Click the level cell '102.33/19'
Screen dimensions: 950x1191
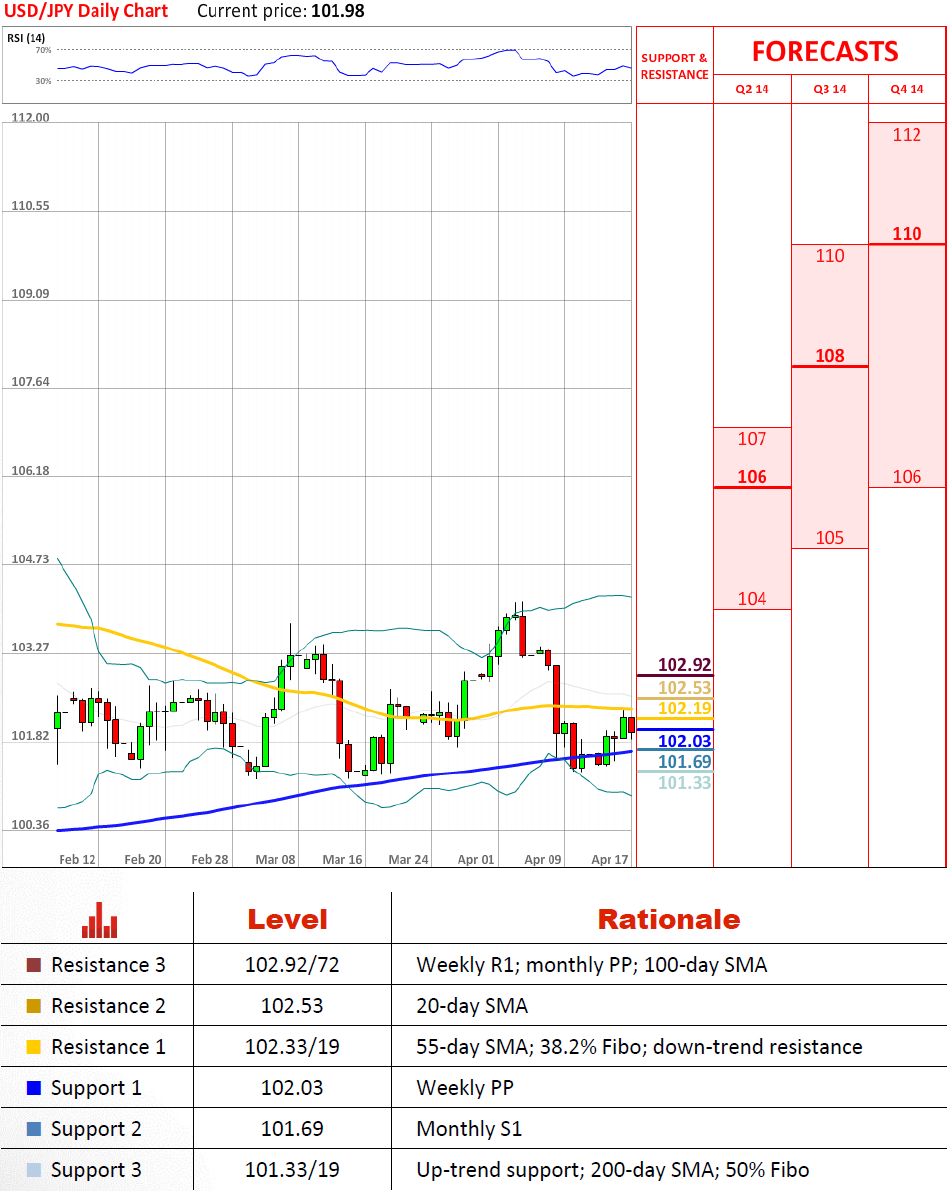(x=292, y=1047)
